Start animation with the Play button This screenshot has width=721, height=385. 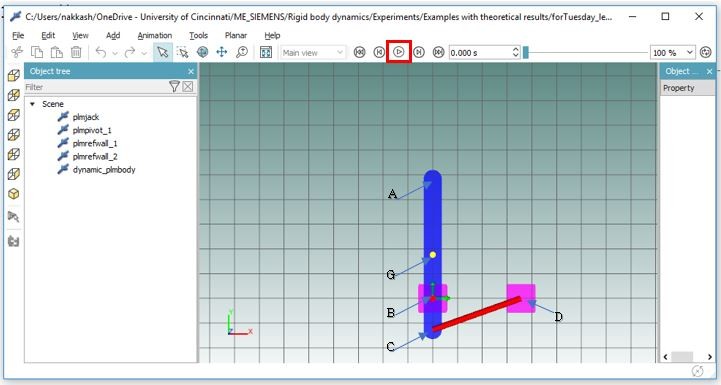point(399,52)
